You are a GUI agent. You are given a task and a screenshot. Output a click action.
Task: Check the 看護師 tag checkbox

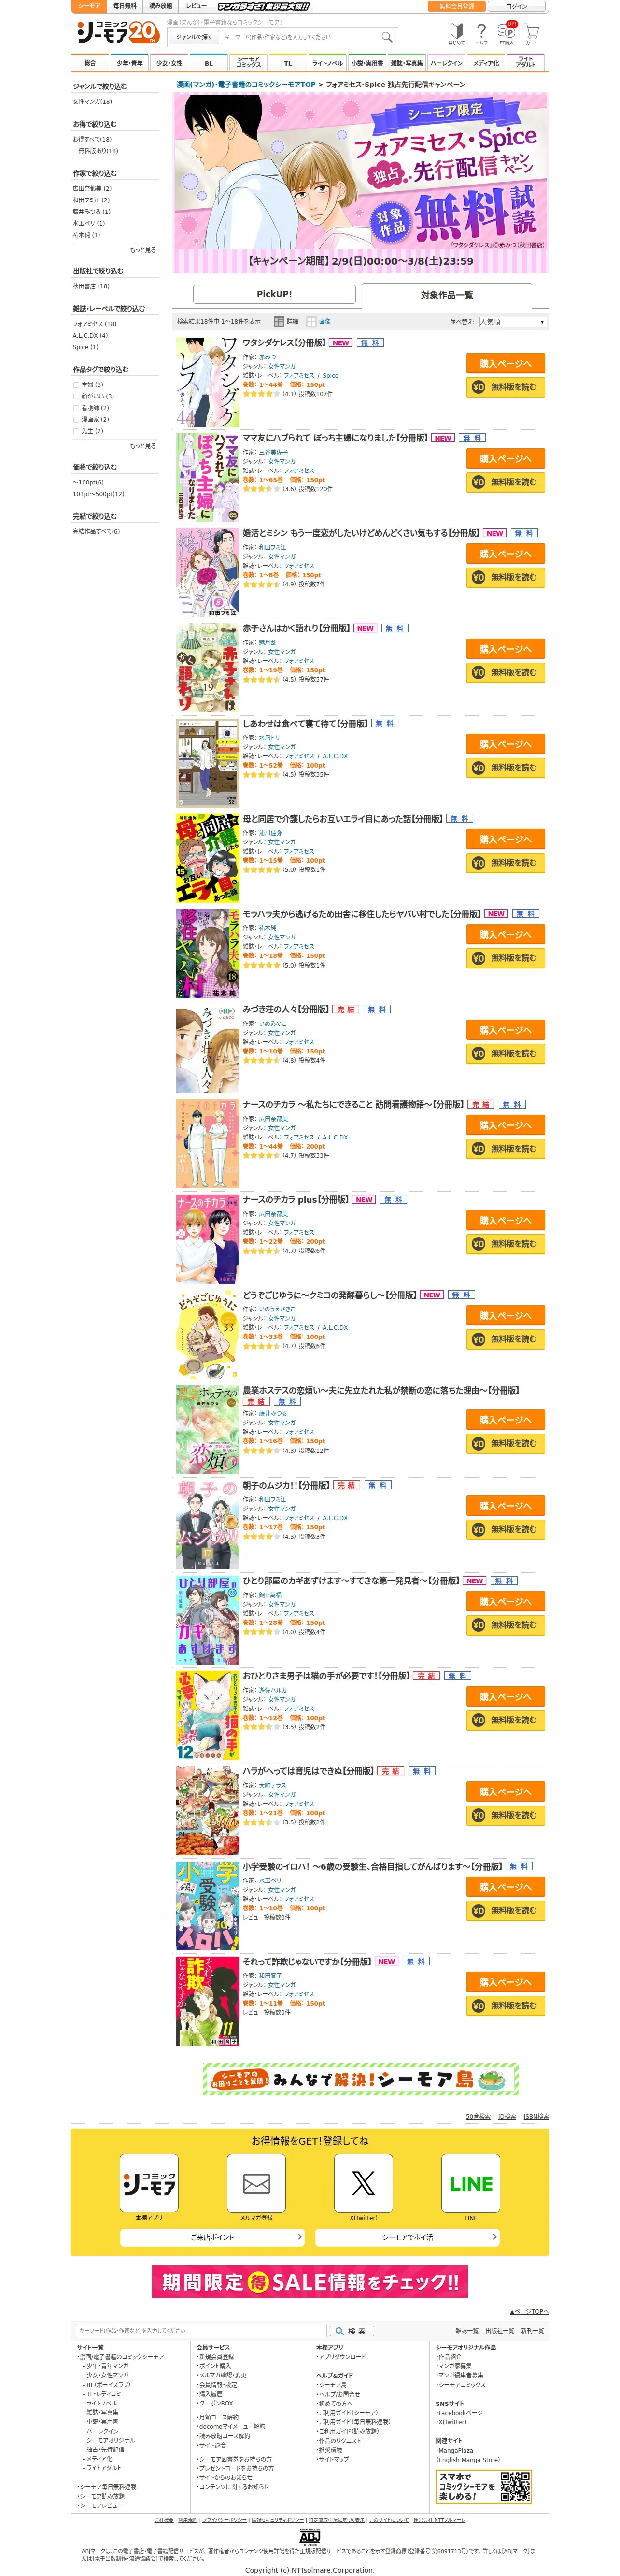76,407
